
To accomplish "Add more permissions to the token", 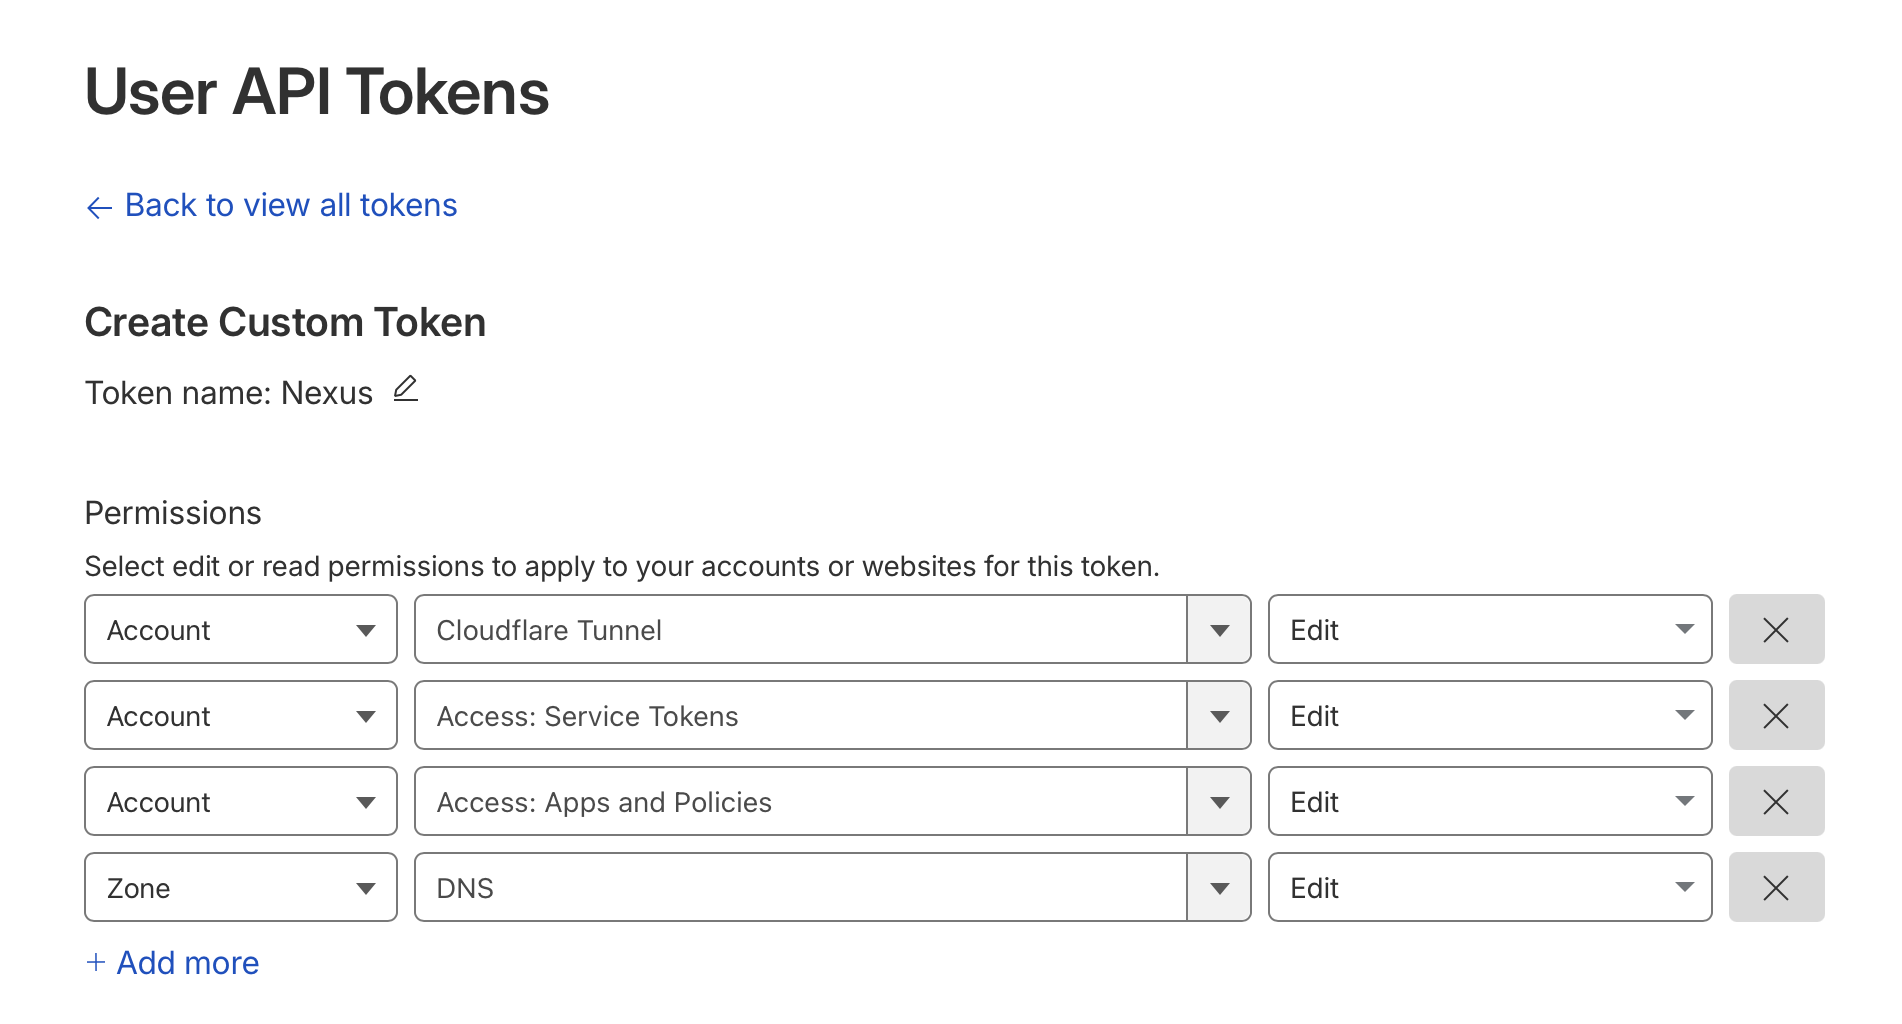I will tap(187, 962).
